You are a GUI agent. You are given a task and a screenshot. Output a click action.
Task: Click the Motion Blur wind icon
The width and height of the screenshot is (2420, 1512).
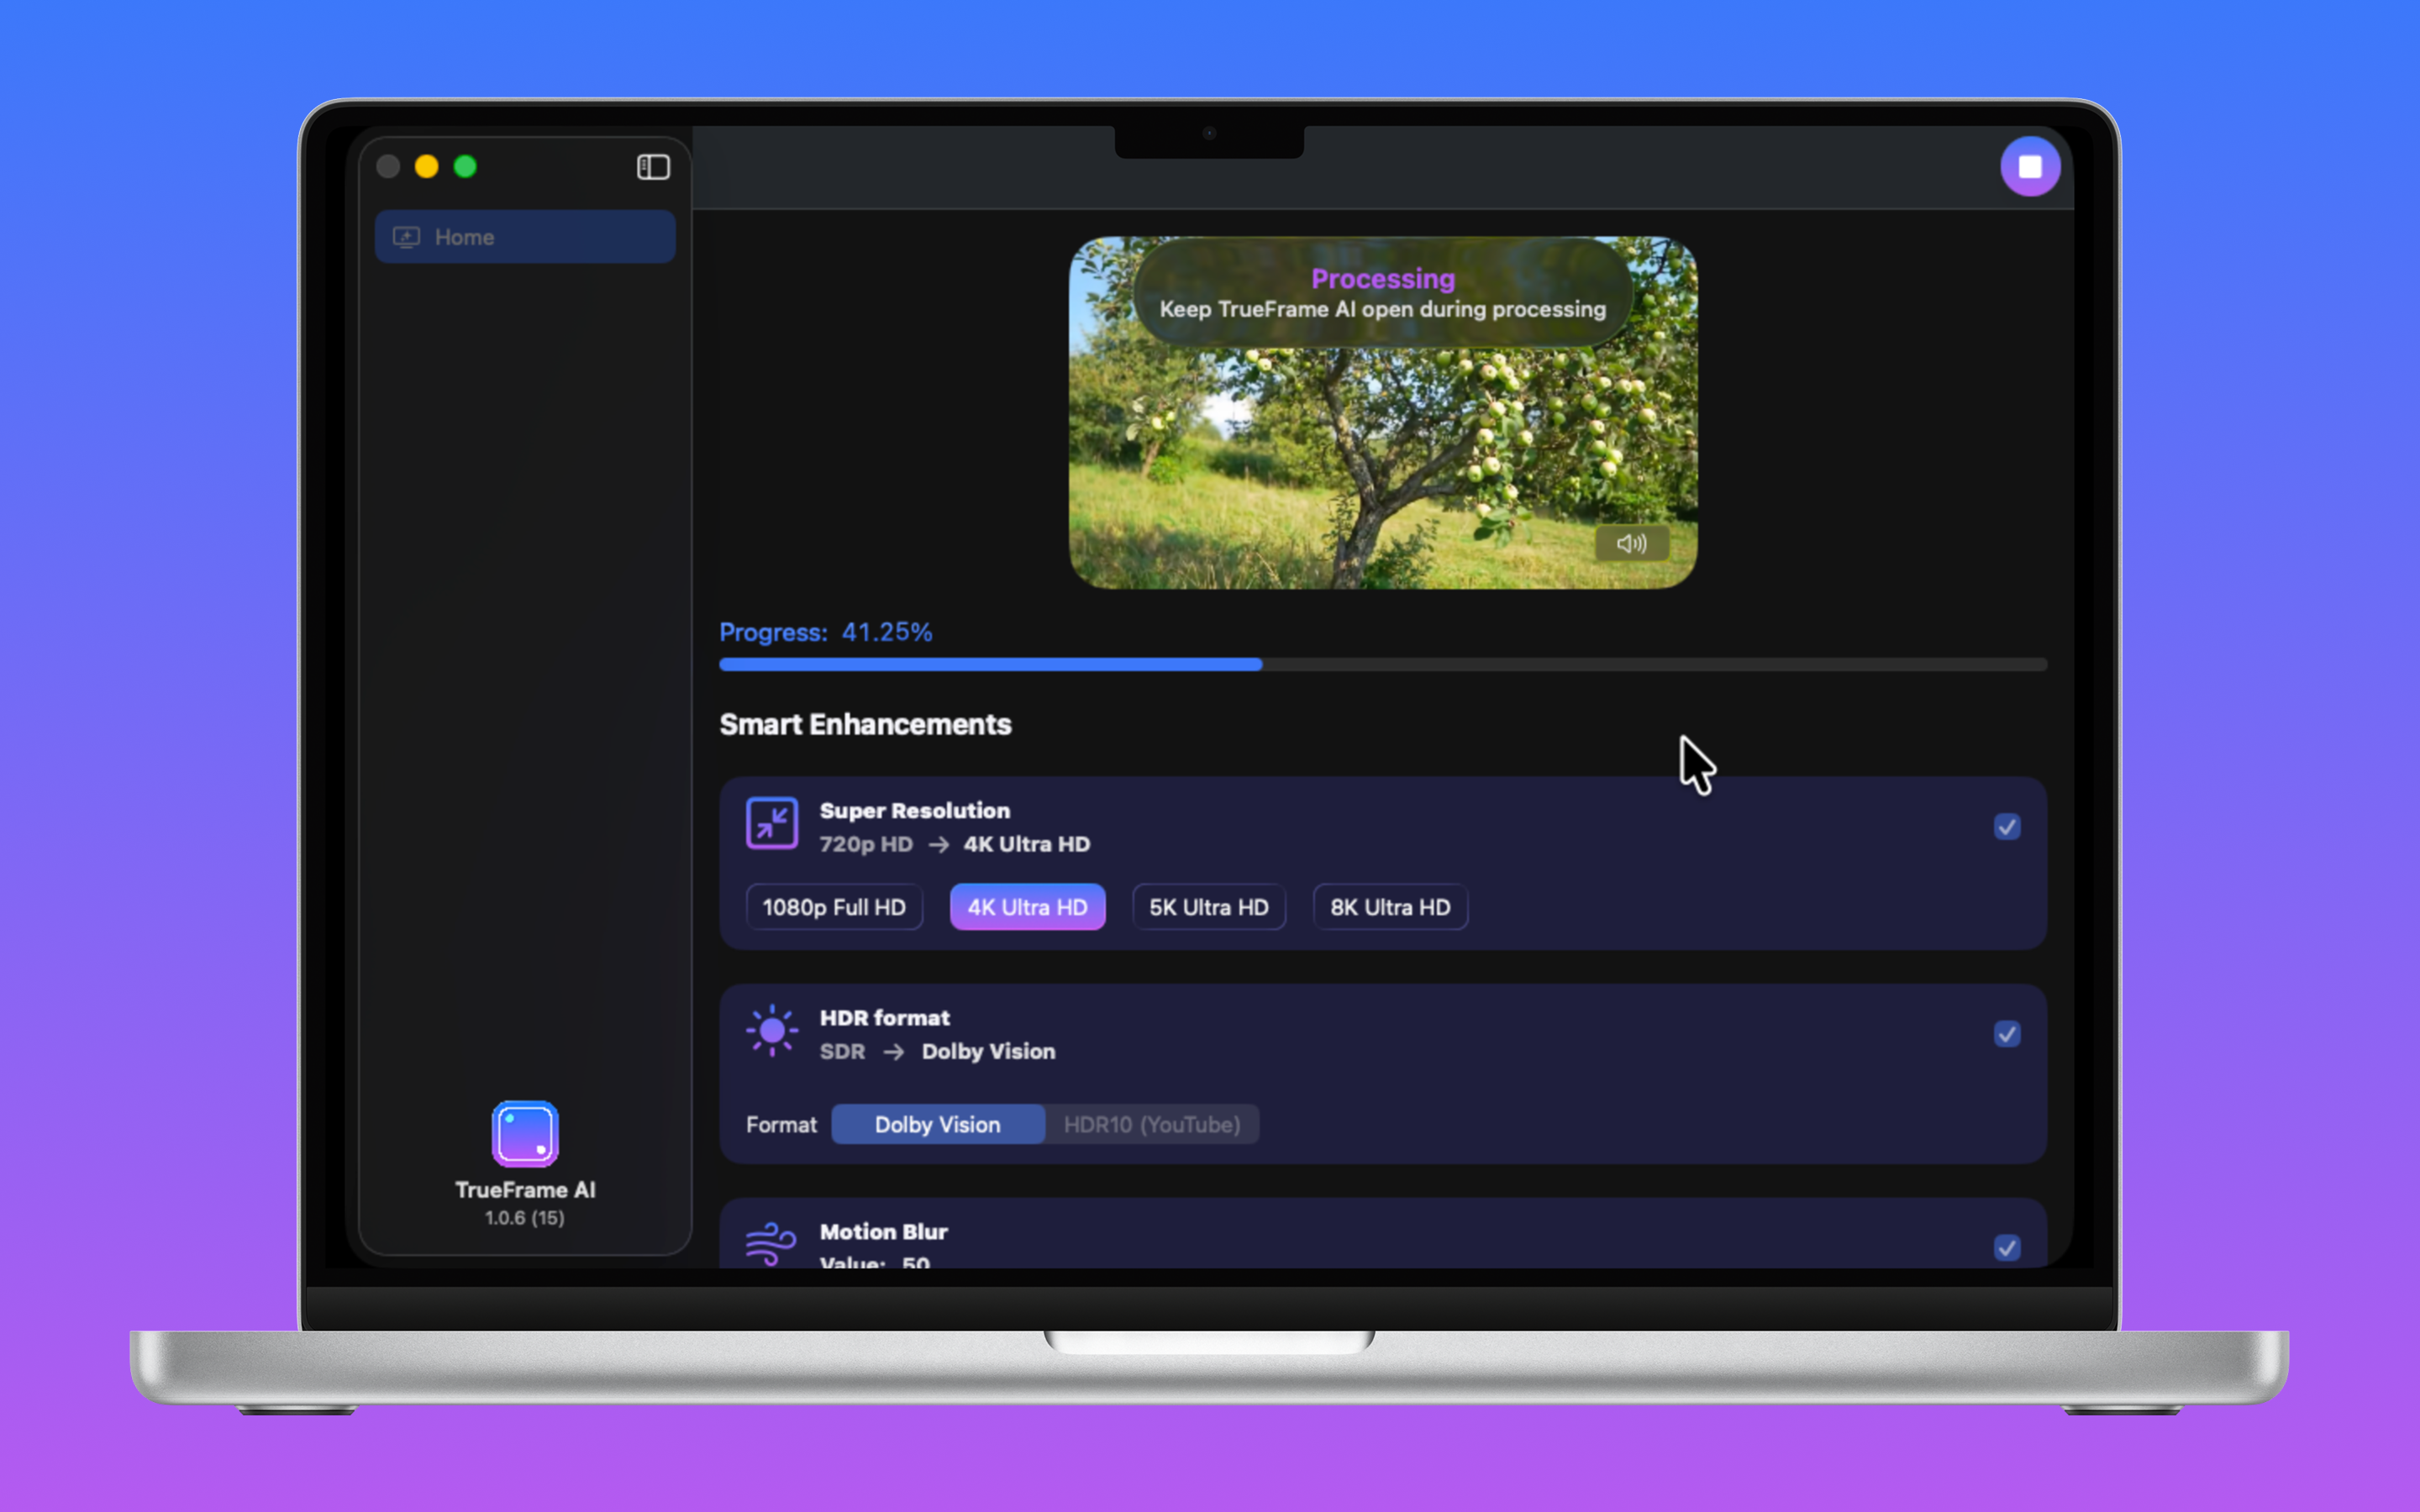tap(771, 1243)
